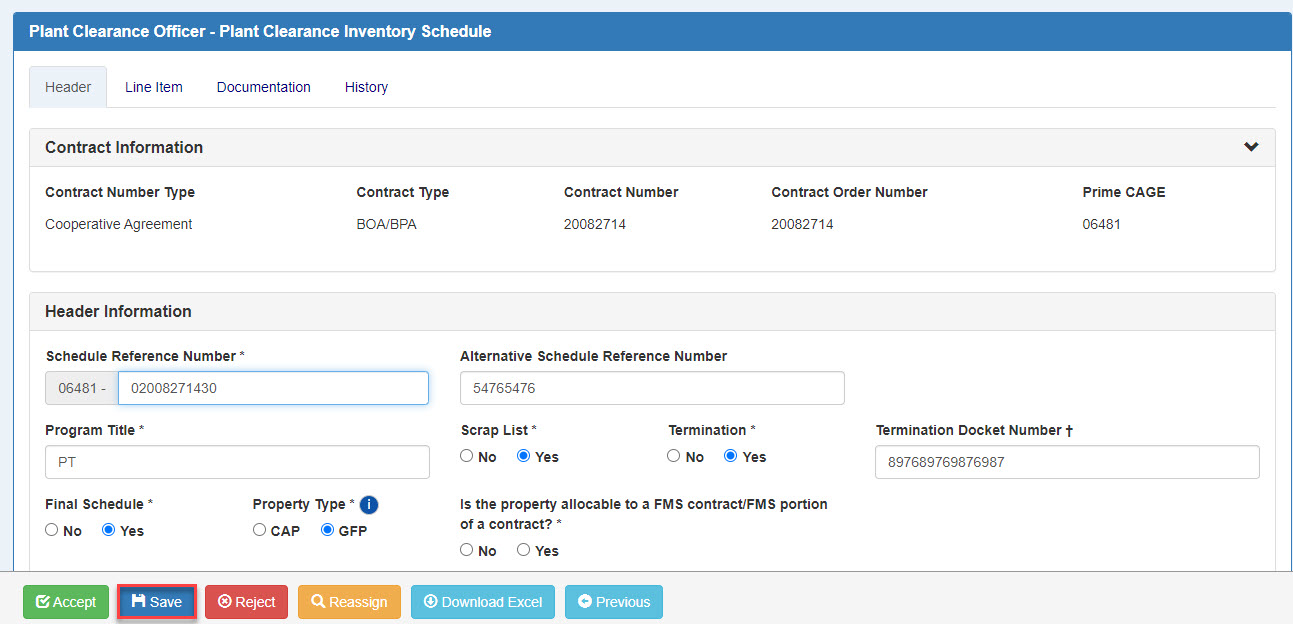View the History tab
Screen dimensions: 1293x624
tap(366, 87)
